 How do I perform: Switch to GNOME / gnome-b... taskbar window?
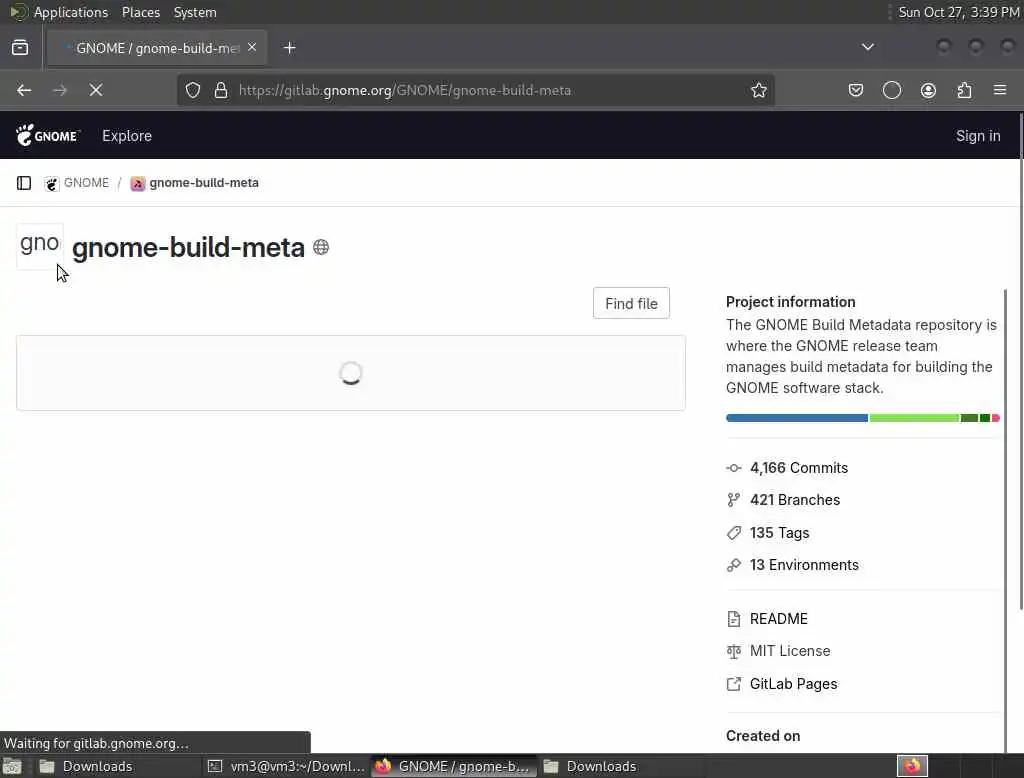coord(453,766)
